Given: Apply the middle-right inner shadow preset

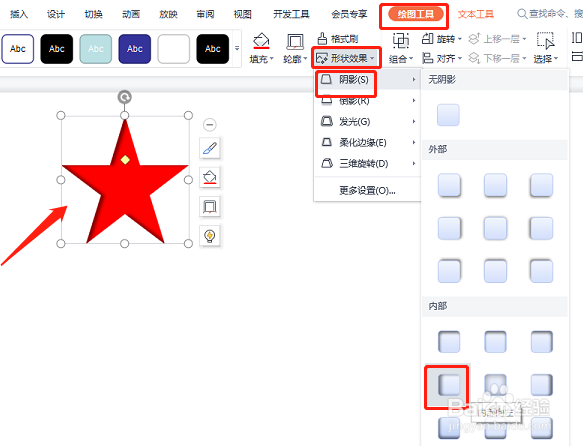Looking at the screenshot, I should pyautogui.click(x=541, y=385).
